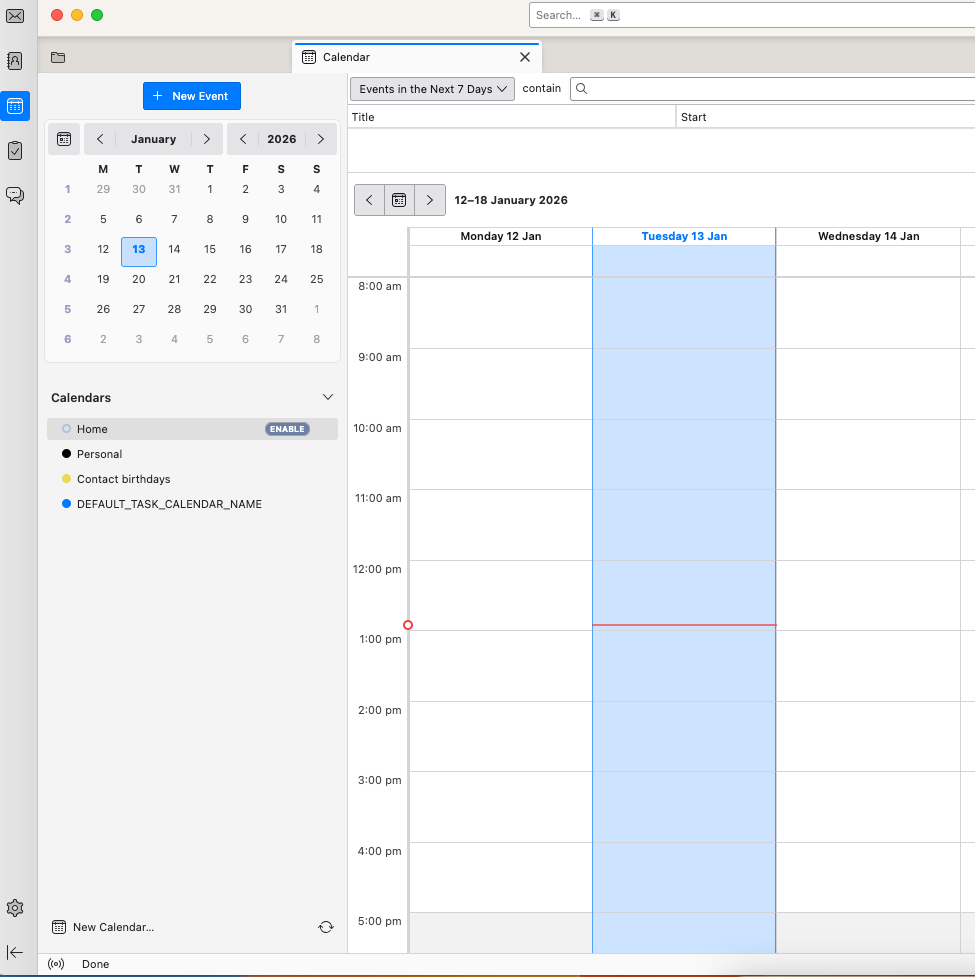Click the calendar icon between week navigation arrows
The width and height of the screenshot is (975, 977).
click(x=399, y=199)
